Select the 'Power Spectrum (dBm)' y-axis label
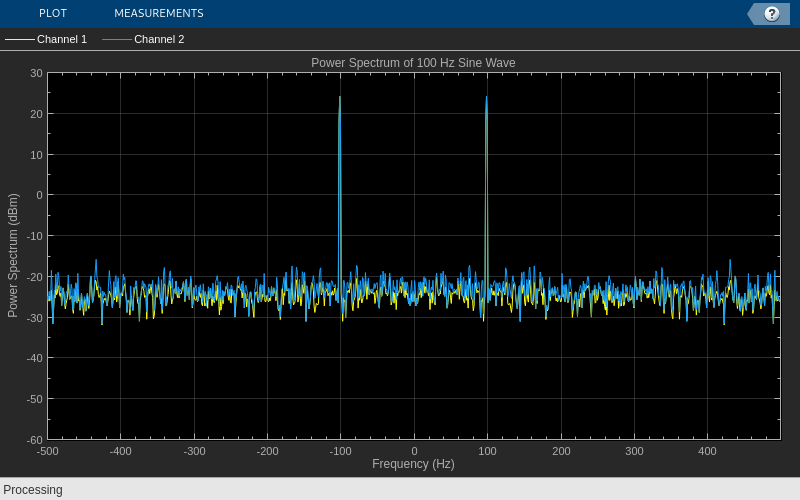 coord(13,256)
